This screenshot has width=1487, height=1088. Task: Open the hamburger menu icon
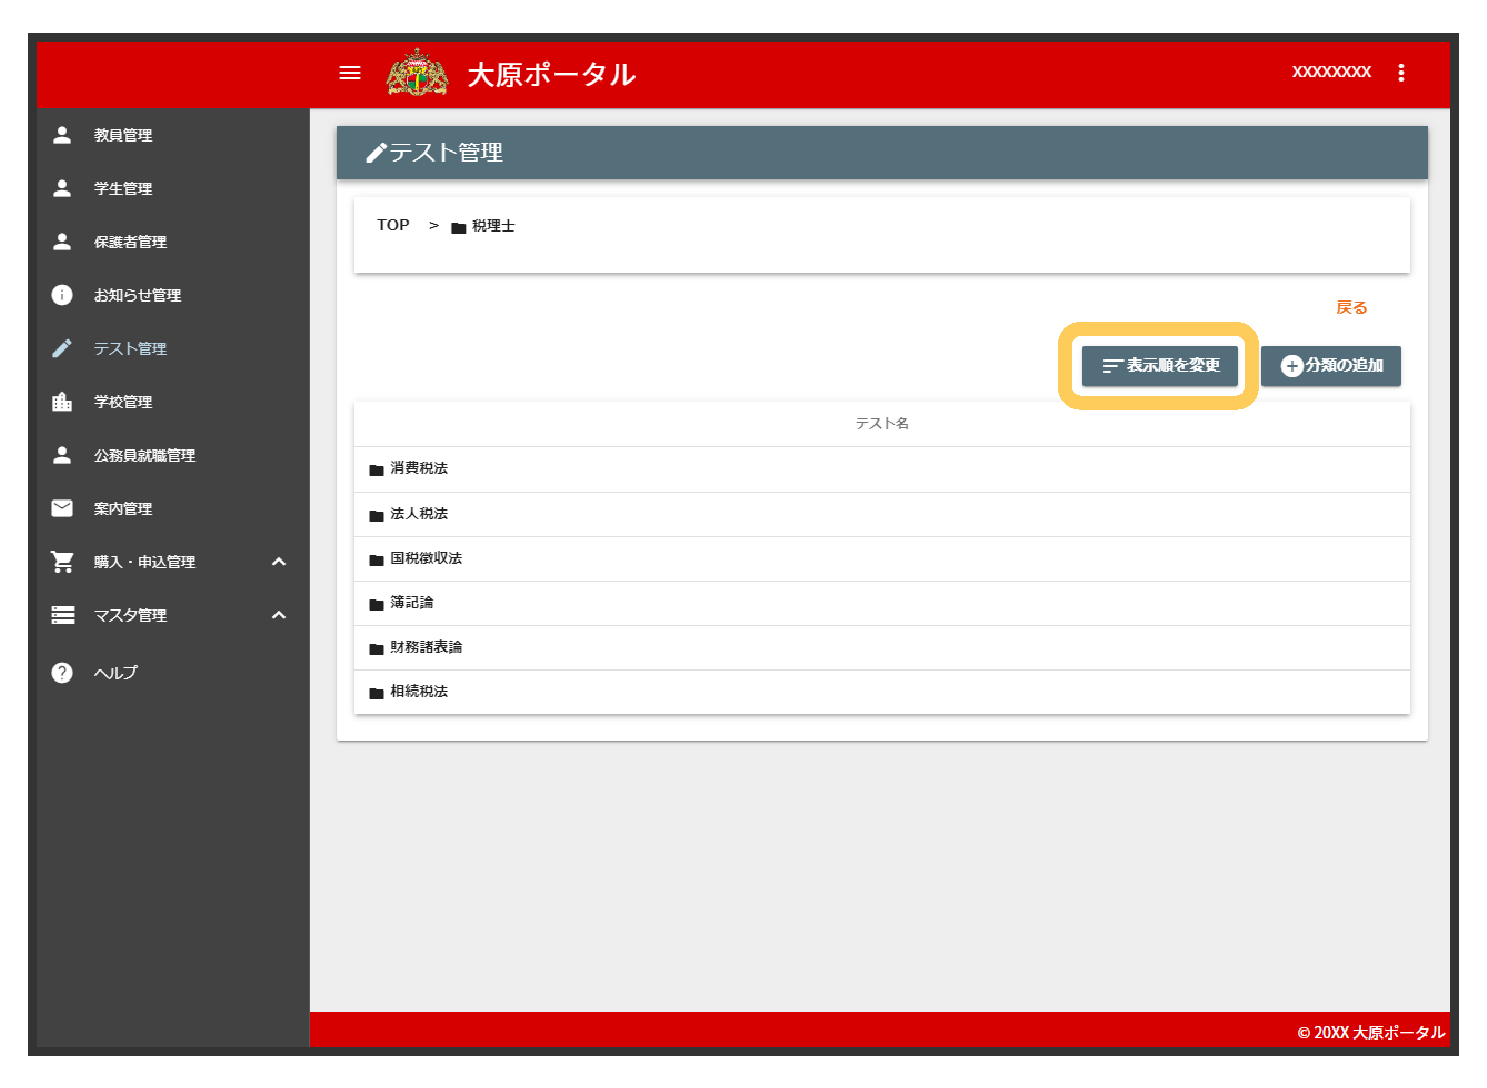click(350, 73)
